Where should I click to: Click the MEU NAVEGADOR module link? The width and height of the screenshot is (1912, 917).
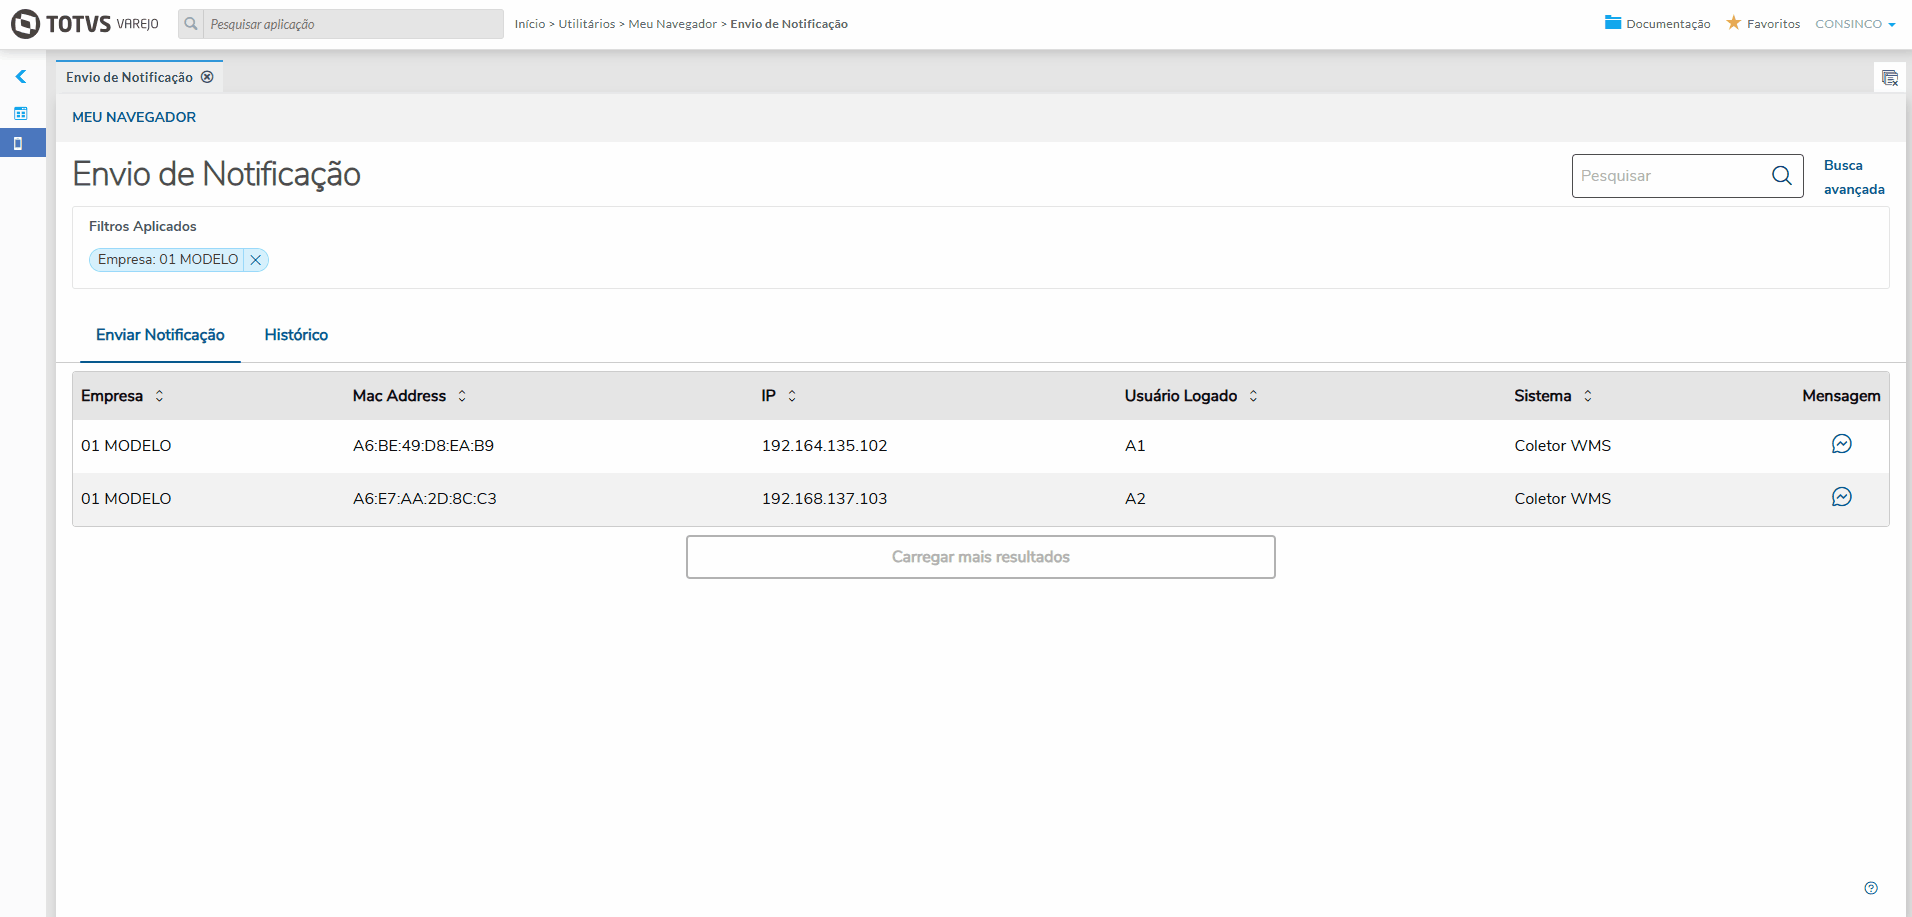(134, 117)
